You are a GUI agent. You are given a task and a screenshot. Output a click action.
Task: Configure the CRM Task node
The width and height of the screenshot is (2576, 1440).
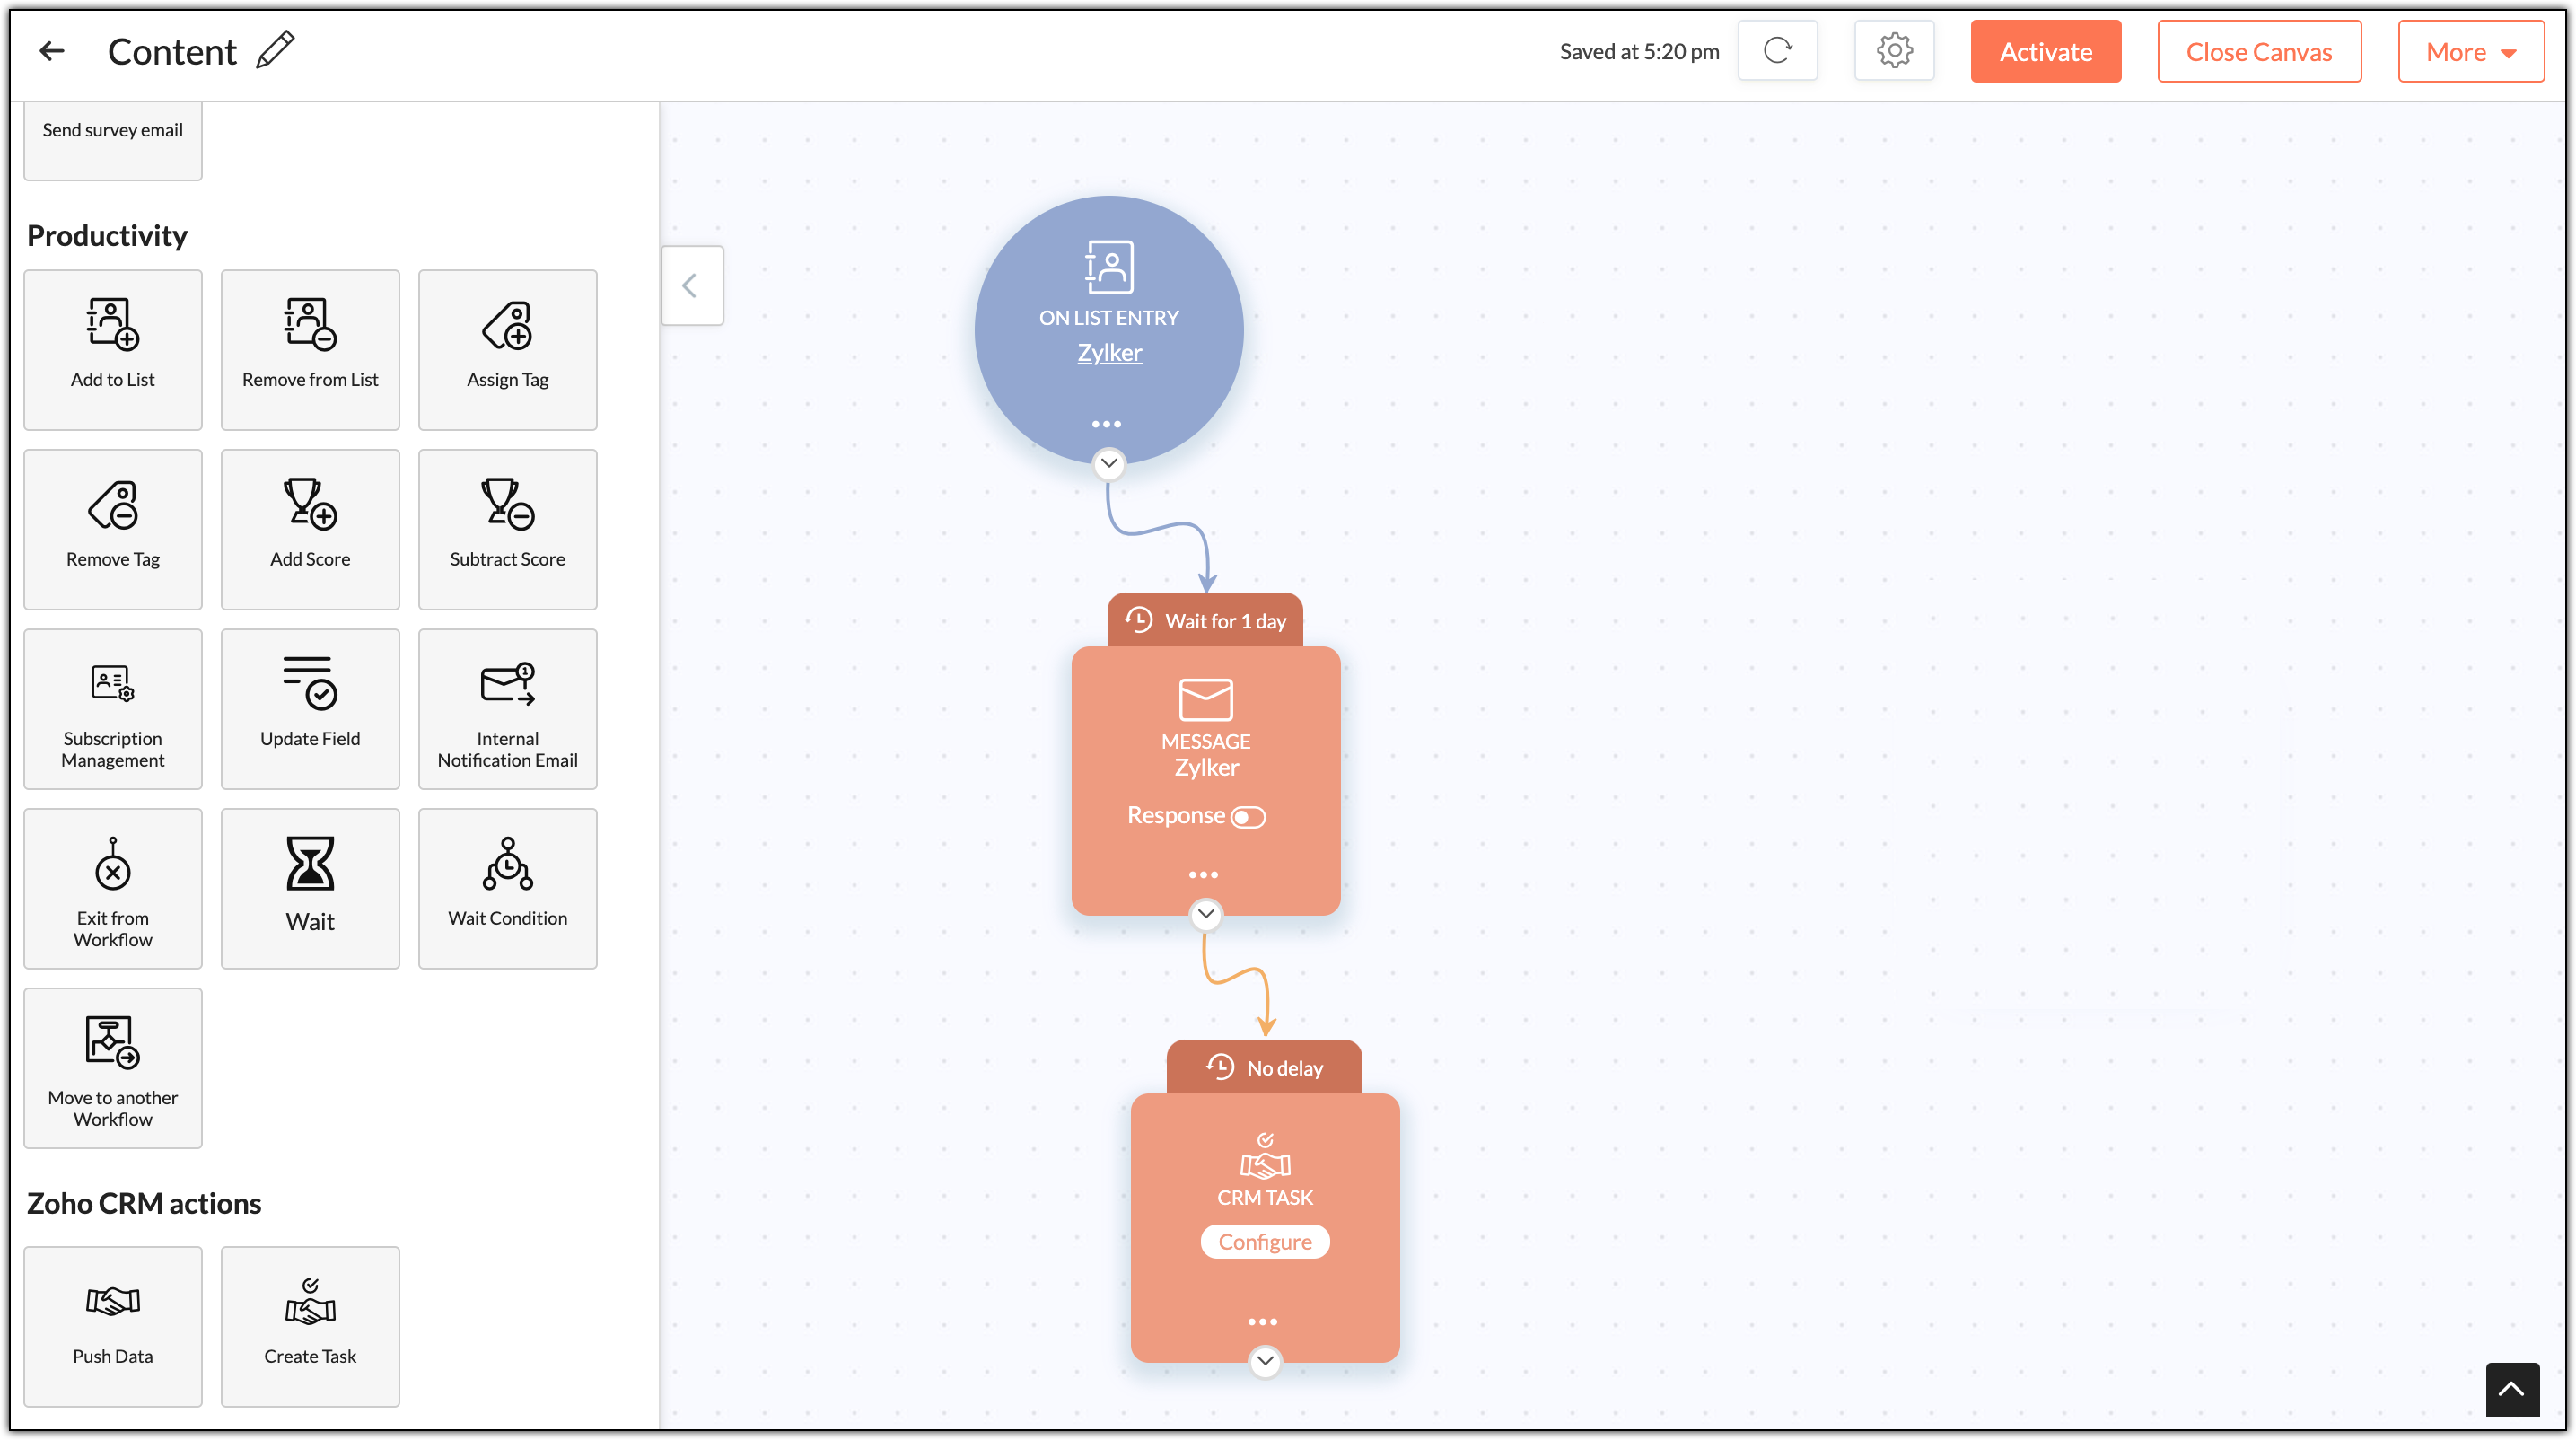pos(1264,1241)
